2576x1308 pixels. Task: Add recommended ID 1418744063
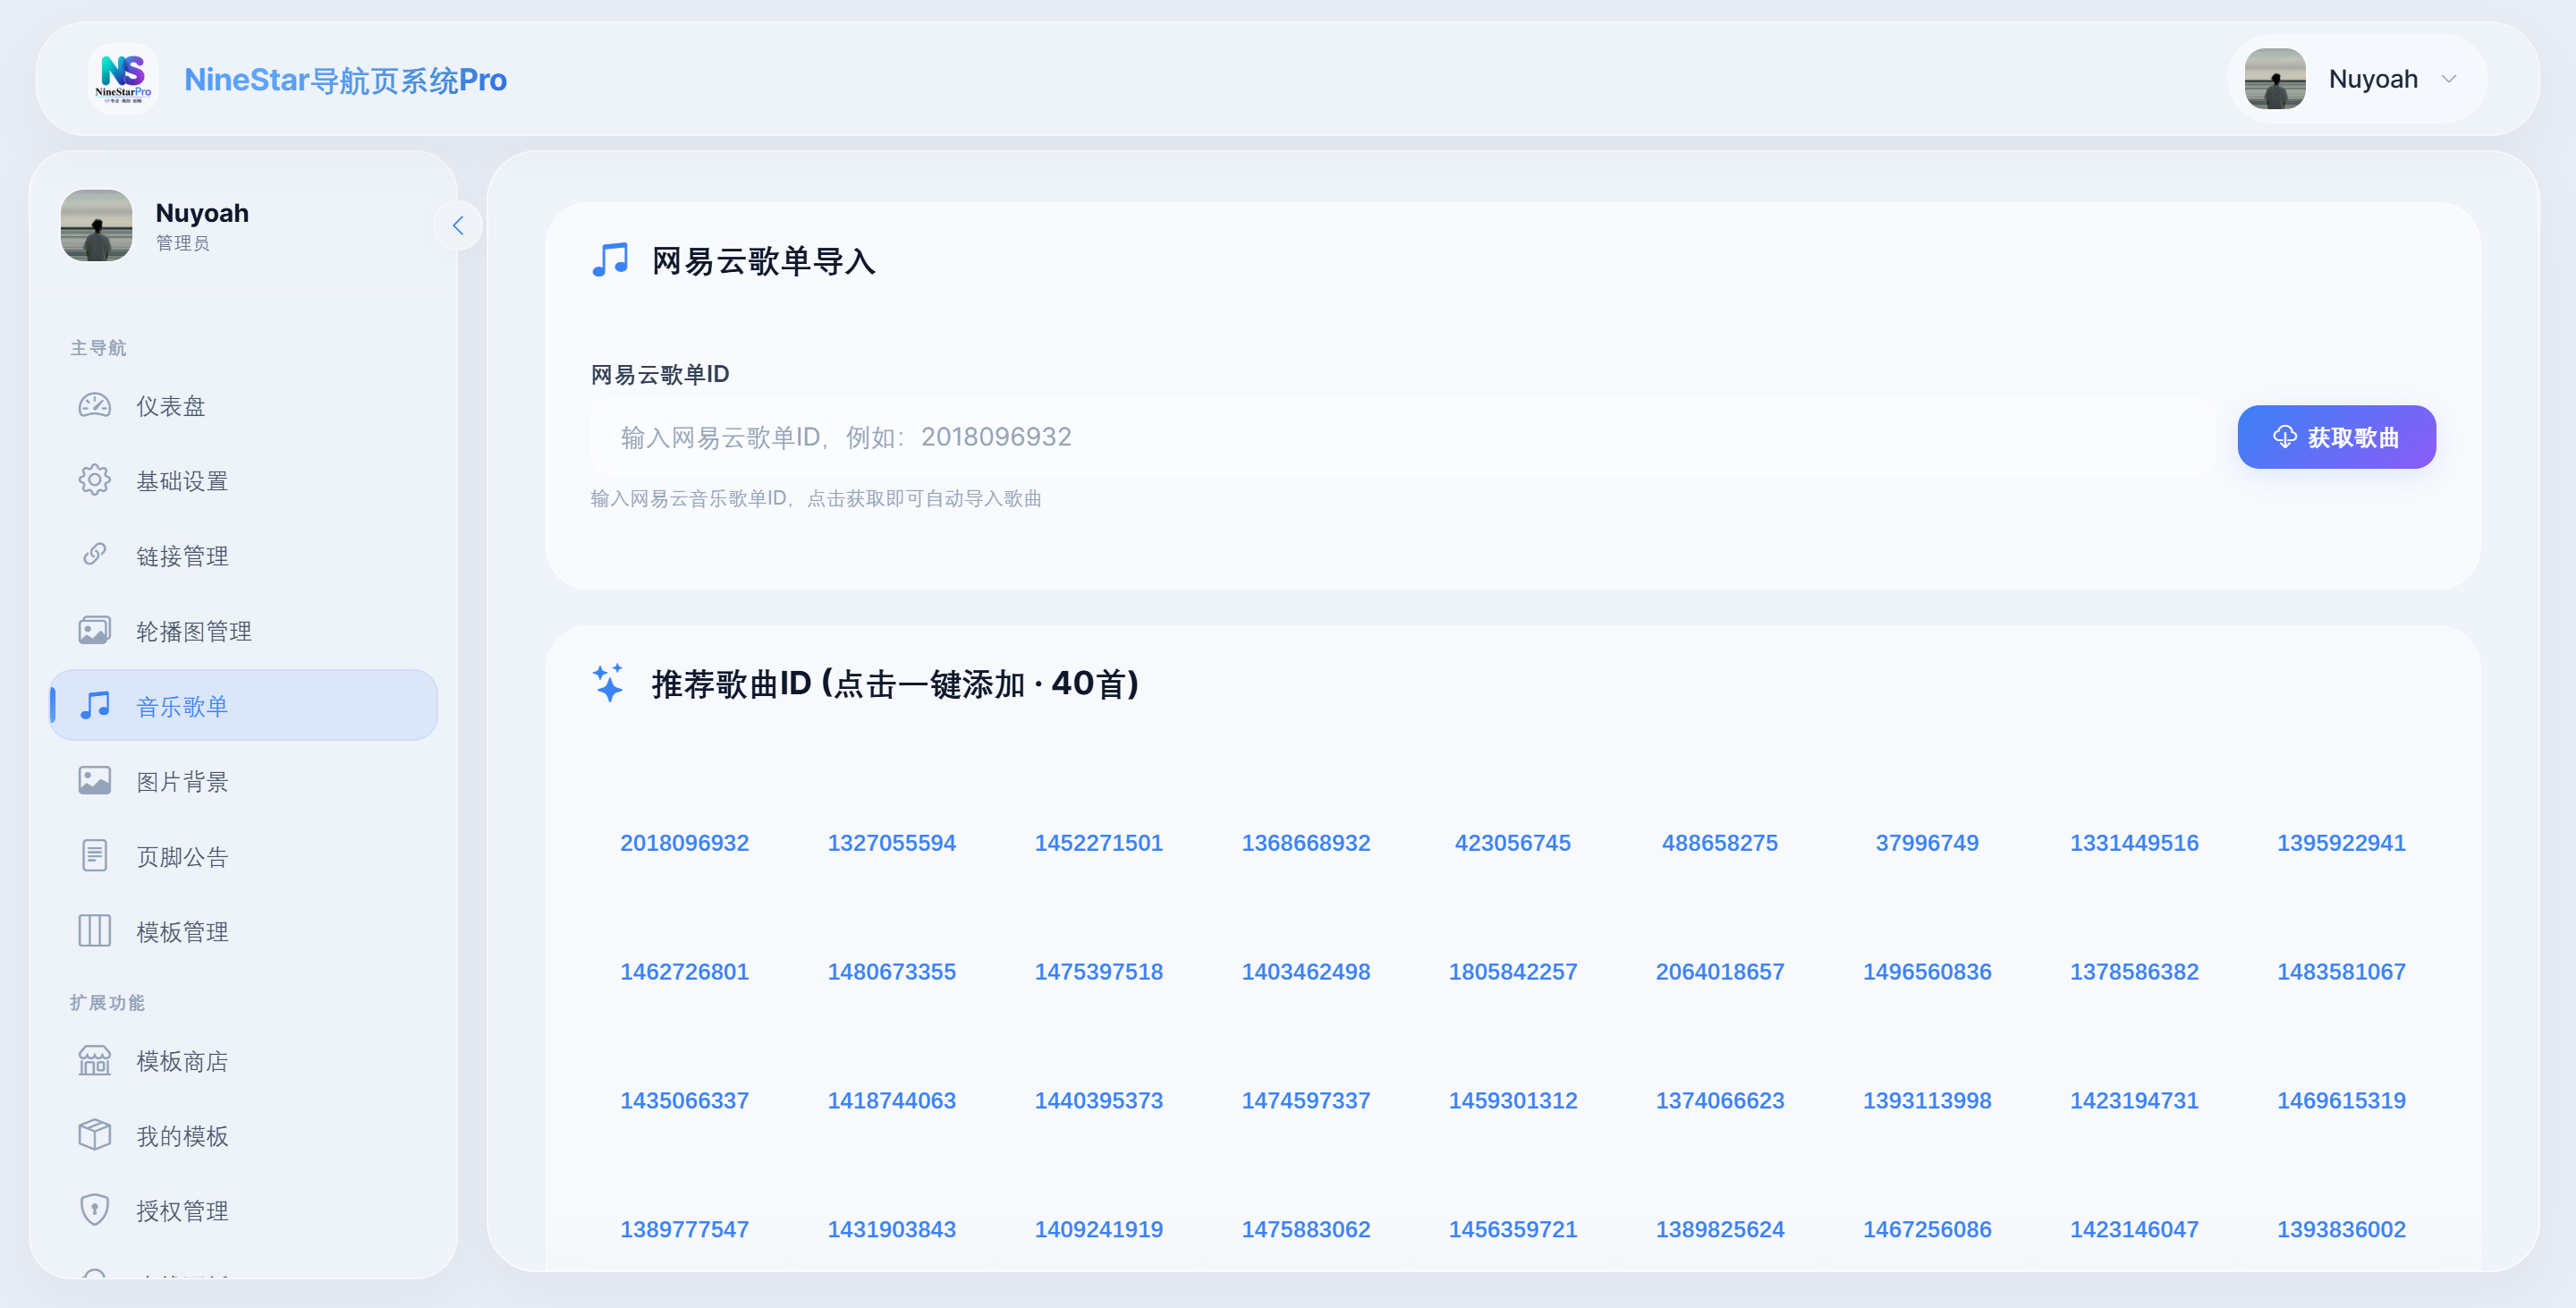pos(892,1101)
